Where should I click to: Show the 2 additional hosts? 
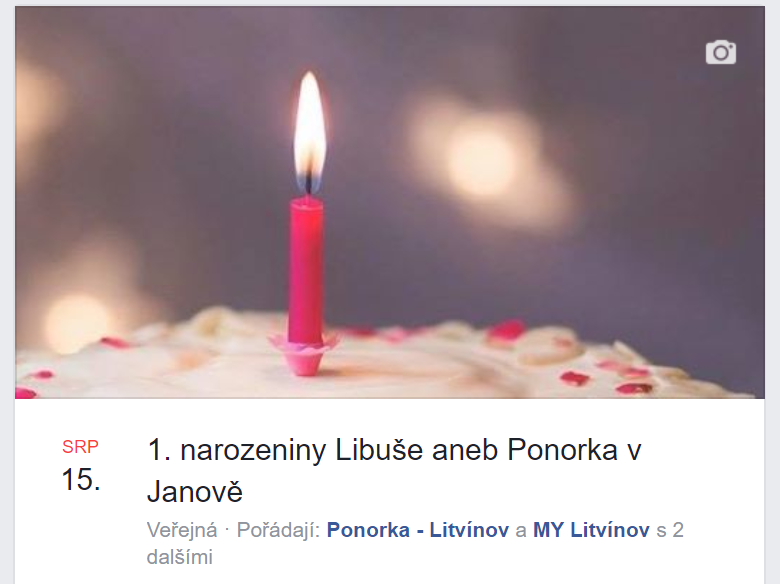pyautogui.click(x=670, y=530)
